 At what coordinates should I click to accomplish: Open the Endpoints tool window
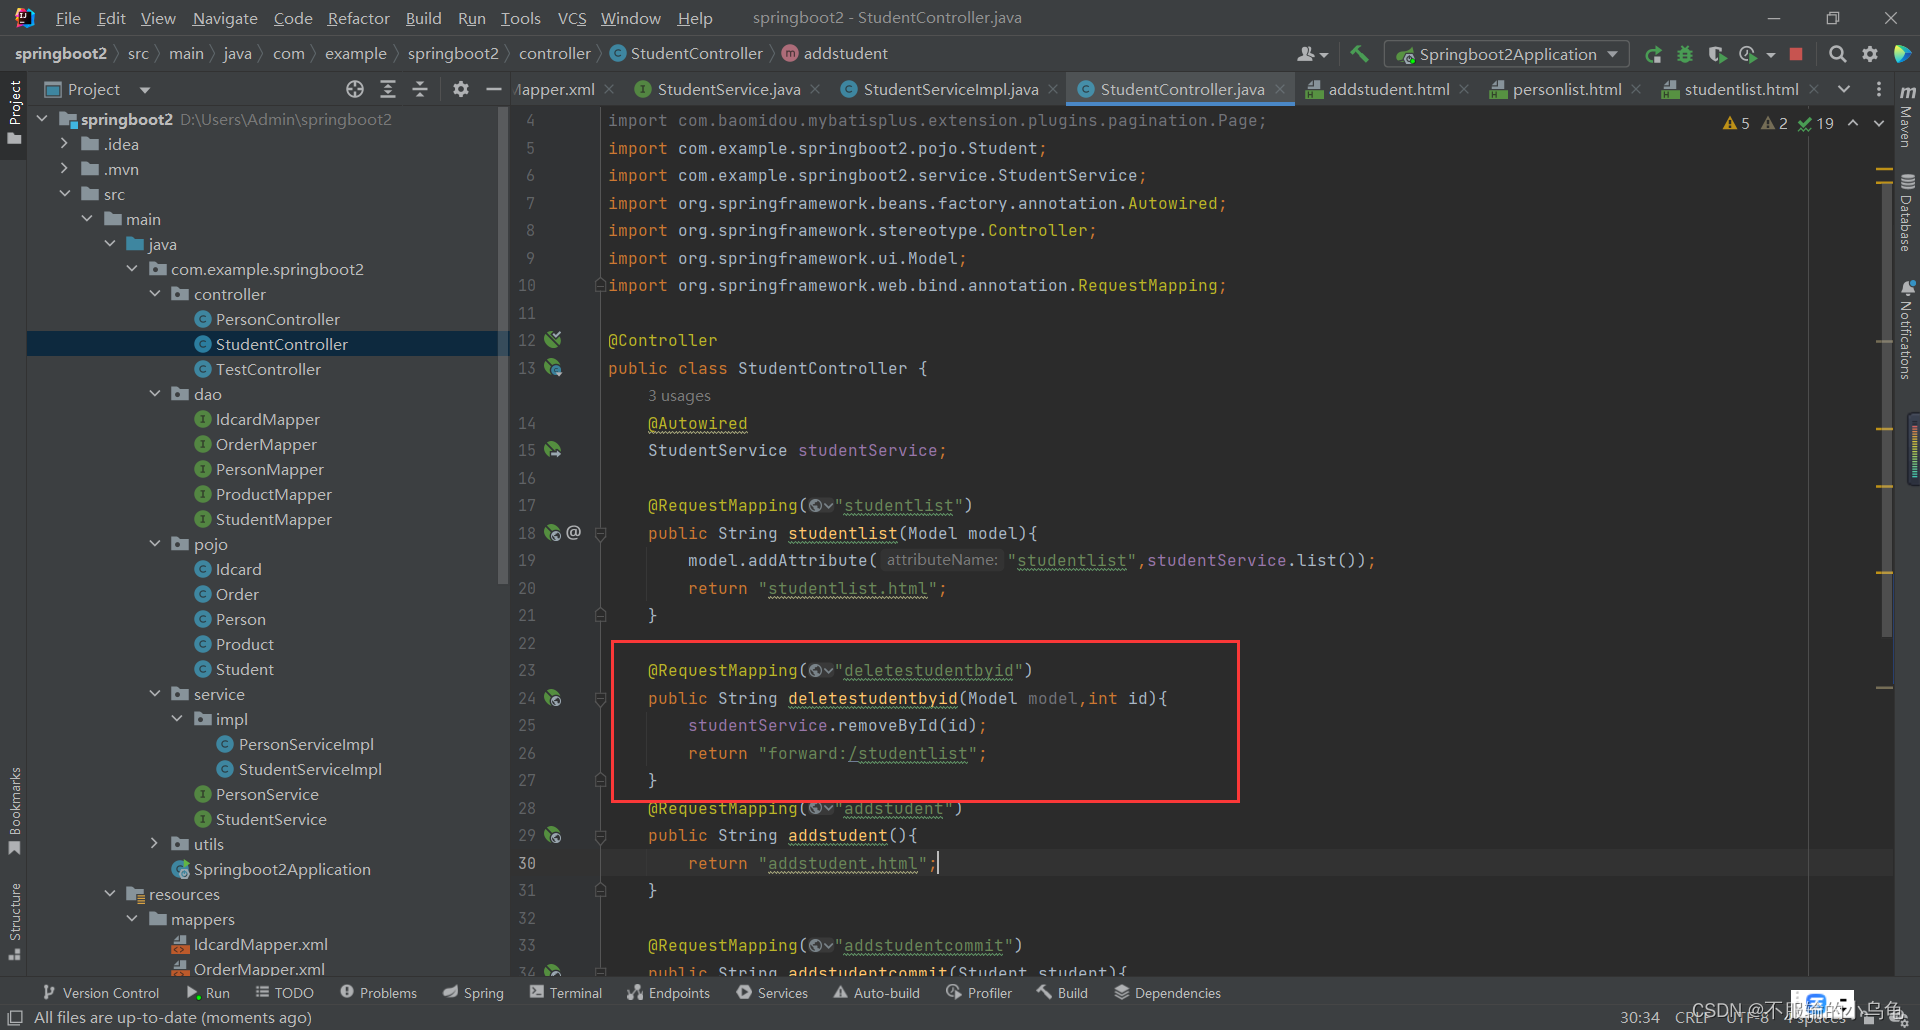click(668, 993)
